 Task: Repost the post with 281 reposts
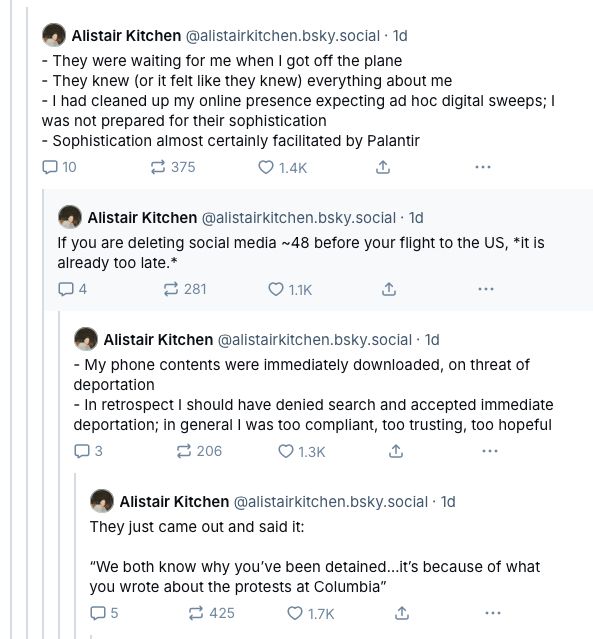[185, 289]
